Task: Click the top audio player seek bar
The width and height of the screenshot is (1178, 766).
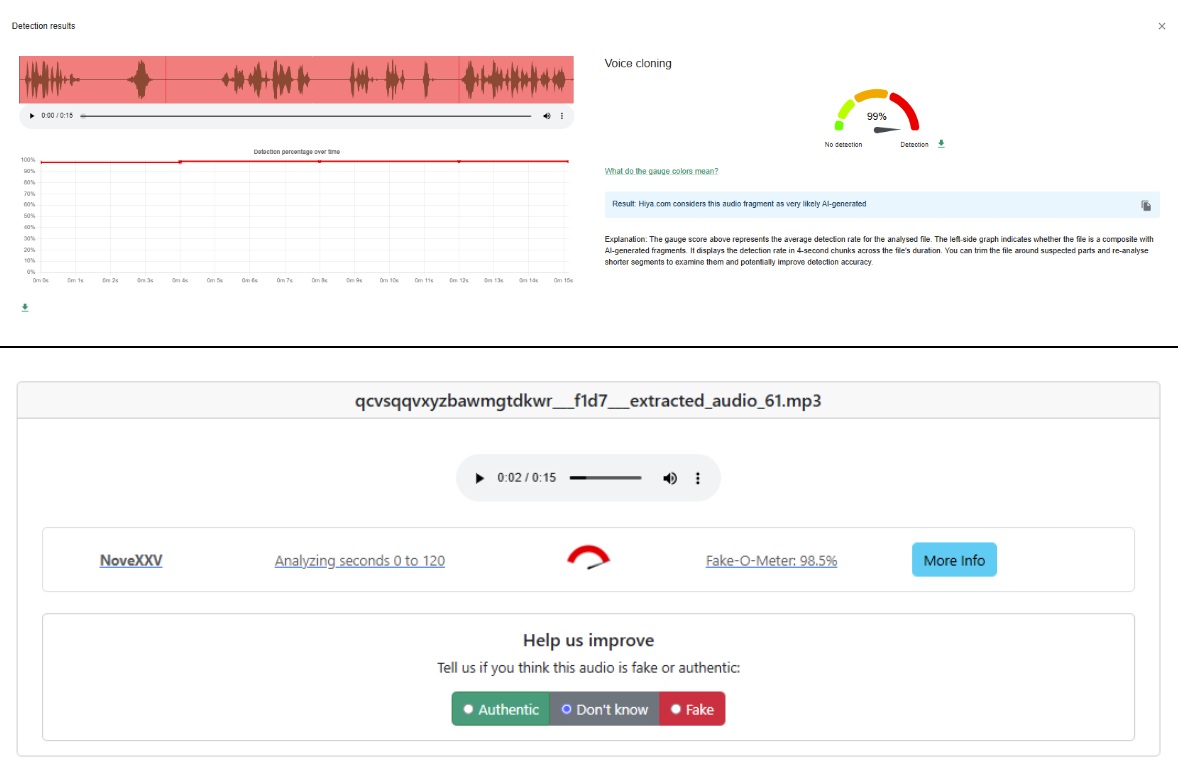Action: point(306,116)
